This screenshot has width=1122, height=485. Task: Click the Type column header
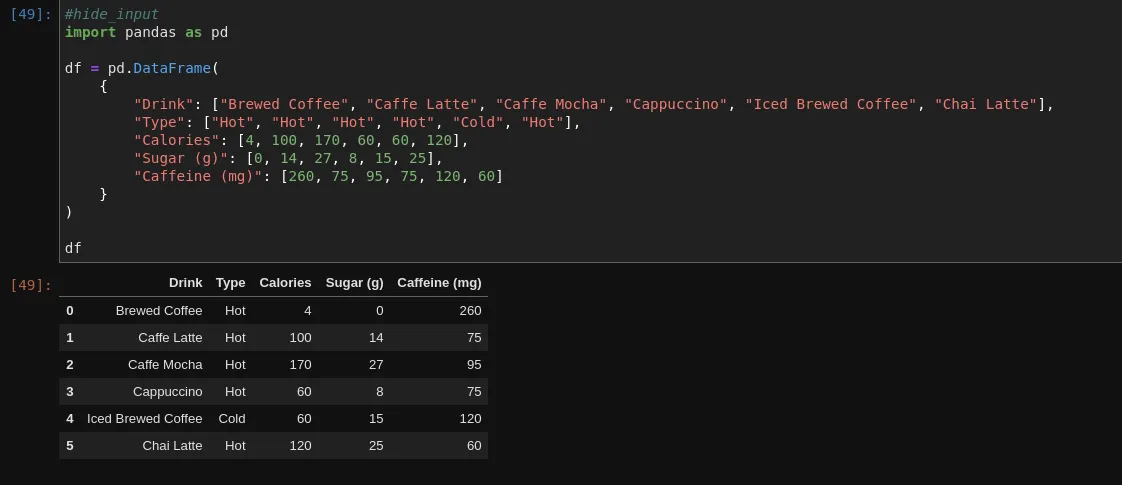[x=230, y=283]
